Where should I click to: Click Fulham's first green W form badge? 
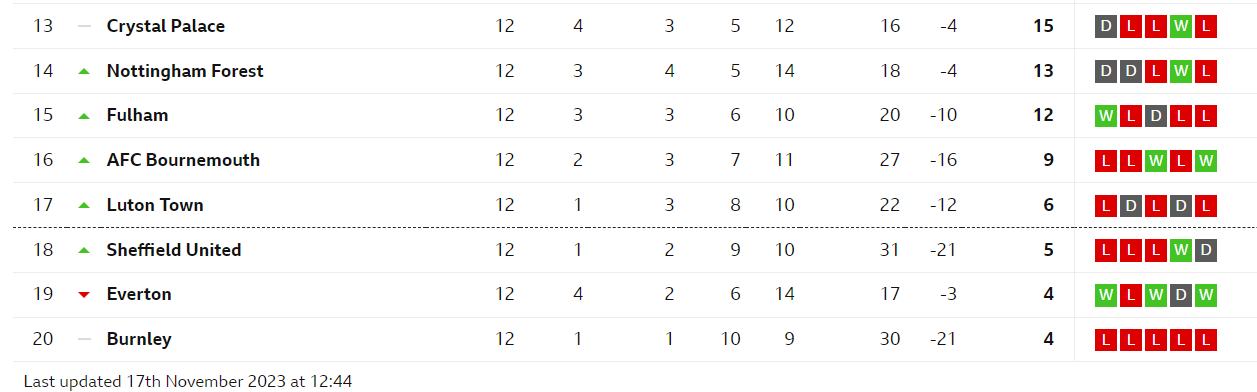1106,116
